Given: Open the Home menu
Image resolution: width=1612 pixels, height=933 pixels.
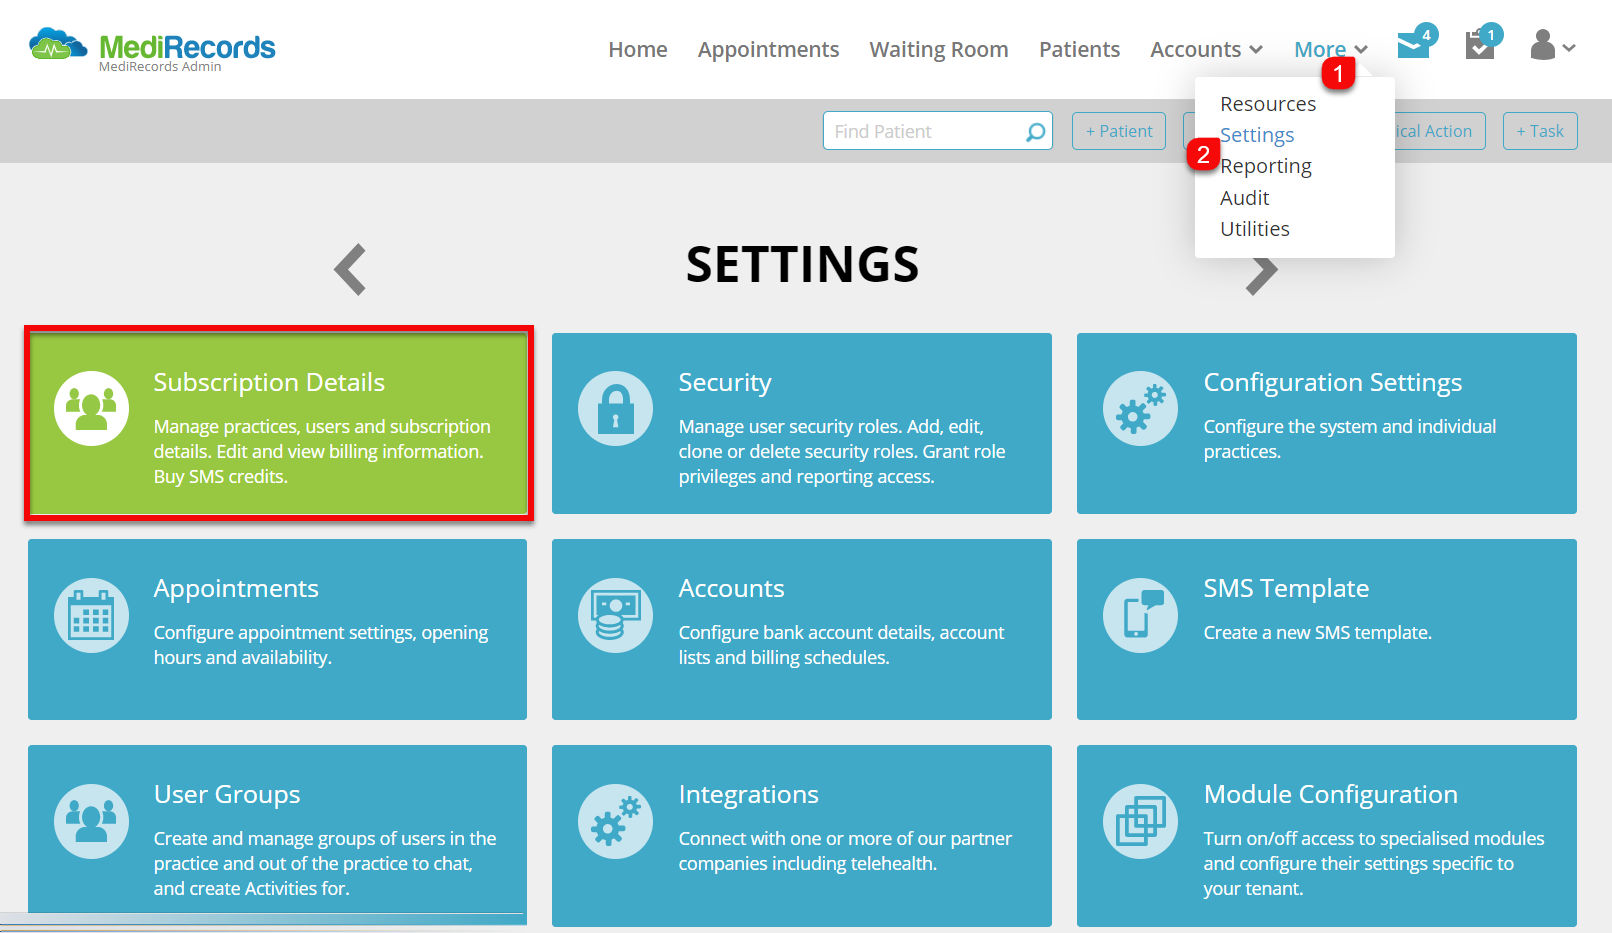Looking at the screenshot, I should 638,49.
